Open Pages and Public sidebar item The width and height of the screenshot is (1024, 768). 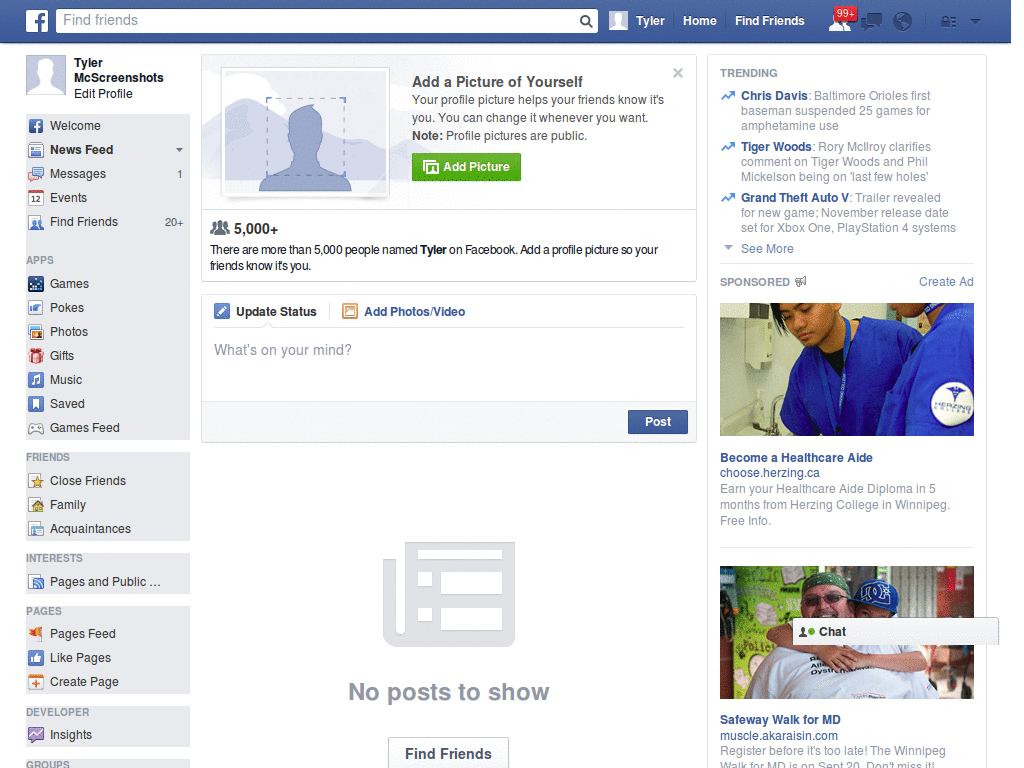coord(108,582)
